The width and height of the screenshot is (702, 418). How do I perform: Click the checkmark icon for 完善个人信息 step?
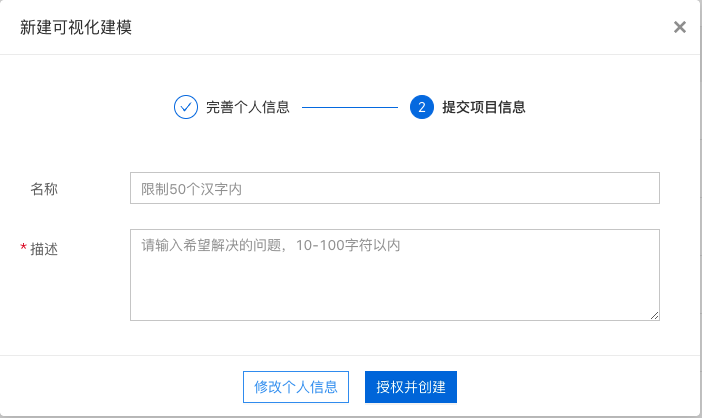pyautogui.click(x=186, y=107)
